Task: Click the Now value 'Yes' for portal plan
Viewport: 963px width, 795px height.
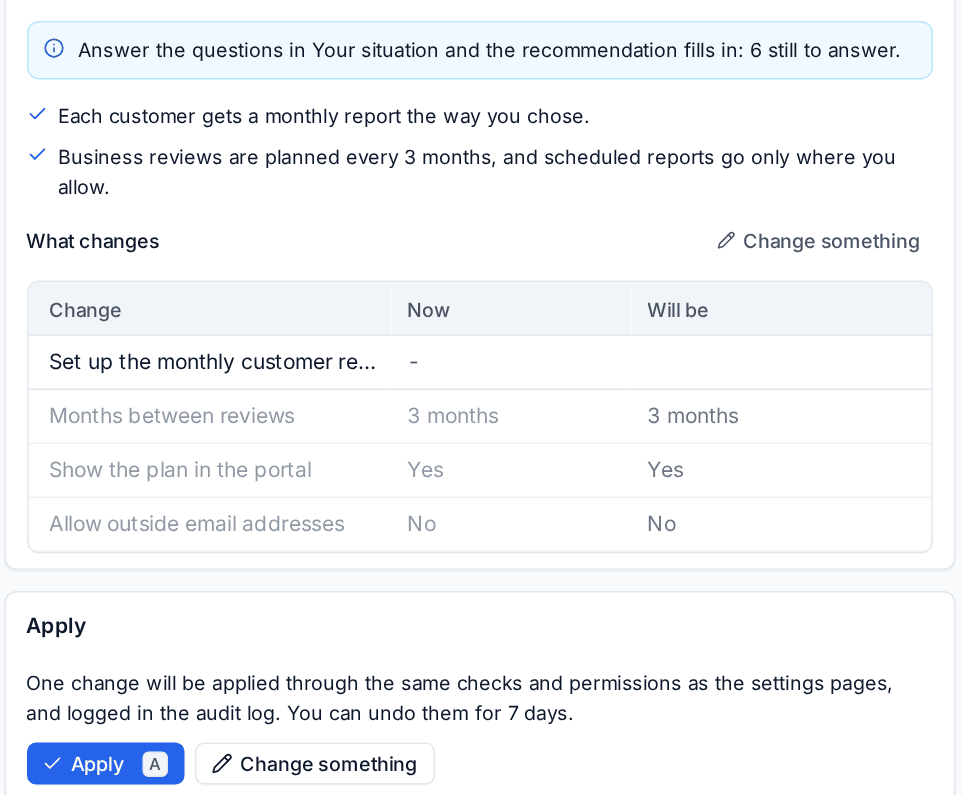Action: pyautogui.click(x=426, y=470)
